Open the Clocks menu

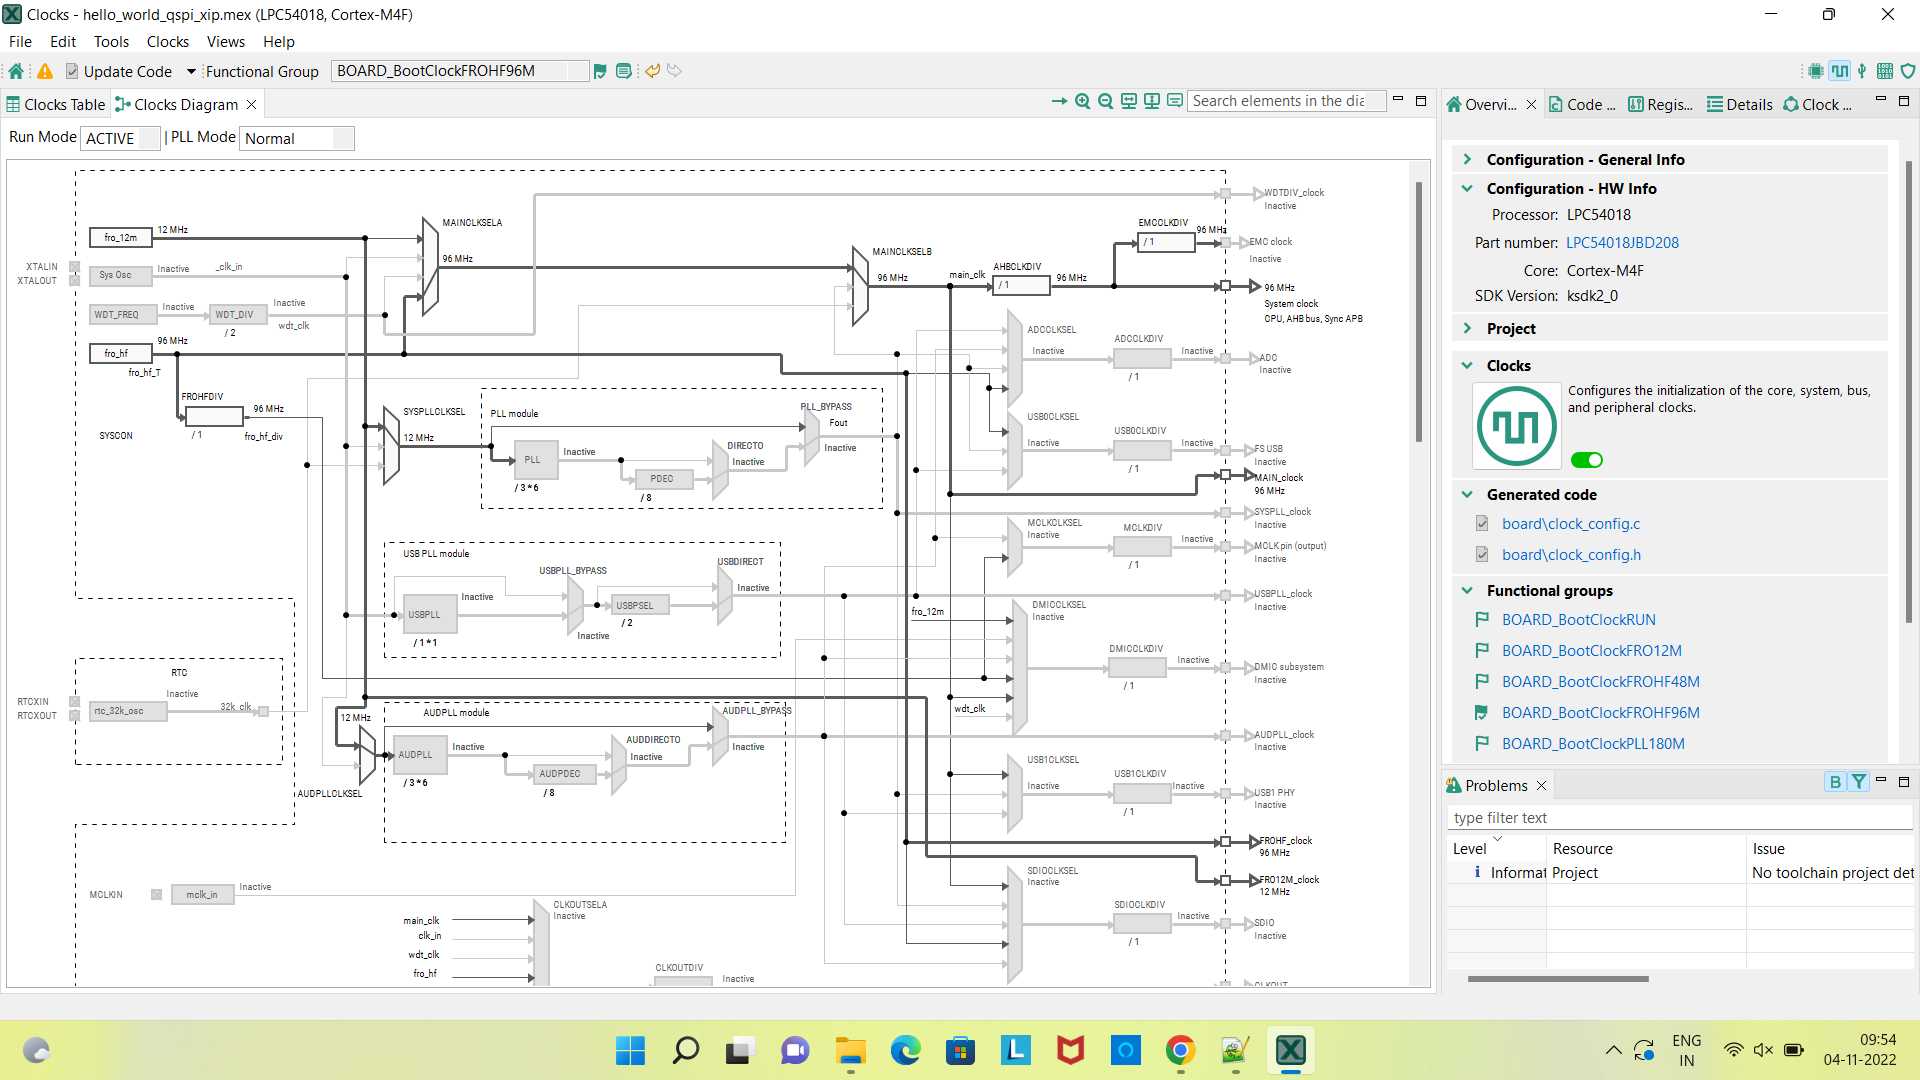(167, 42)
